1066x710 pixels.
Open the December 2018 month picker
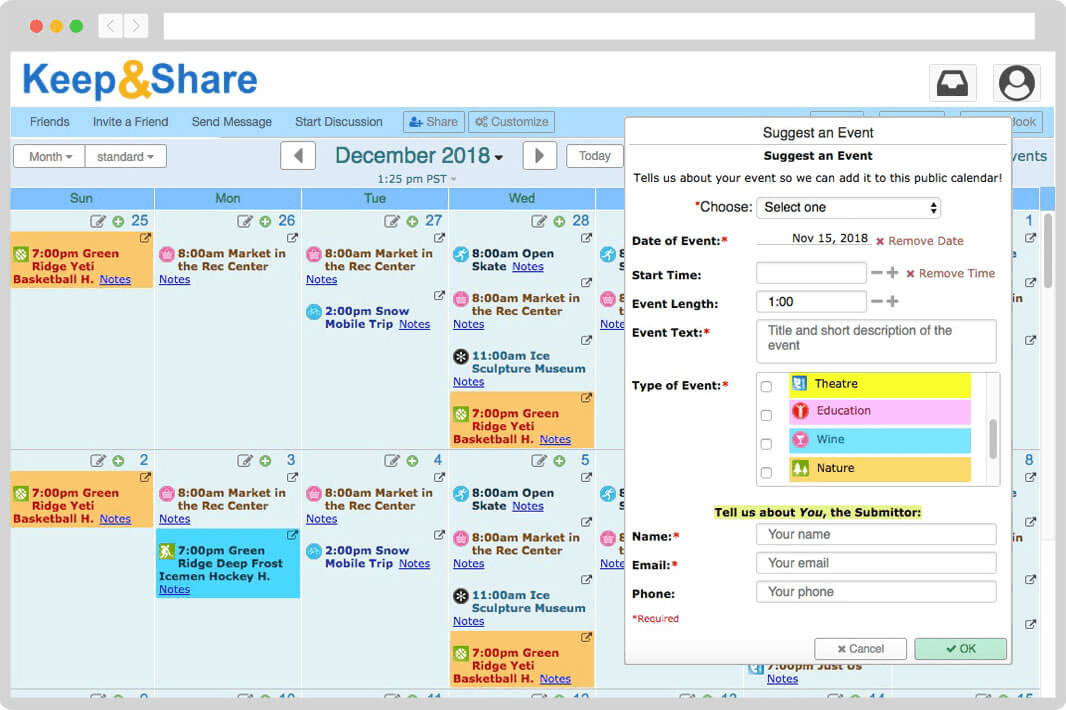(x=418, y=156)
